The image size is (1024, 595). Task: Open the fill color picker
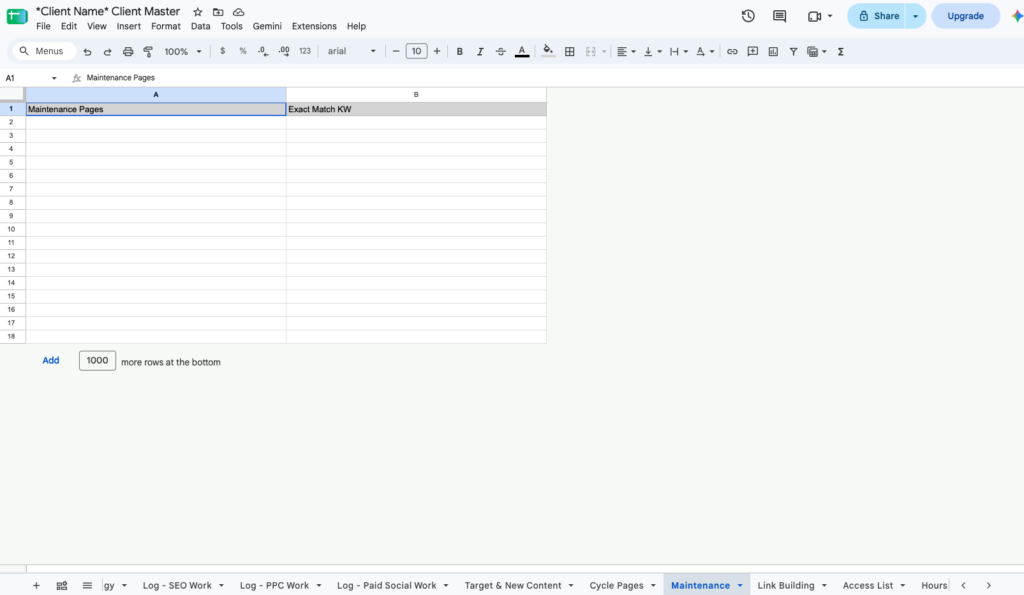(x=548, y=52)
